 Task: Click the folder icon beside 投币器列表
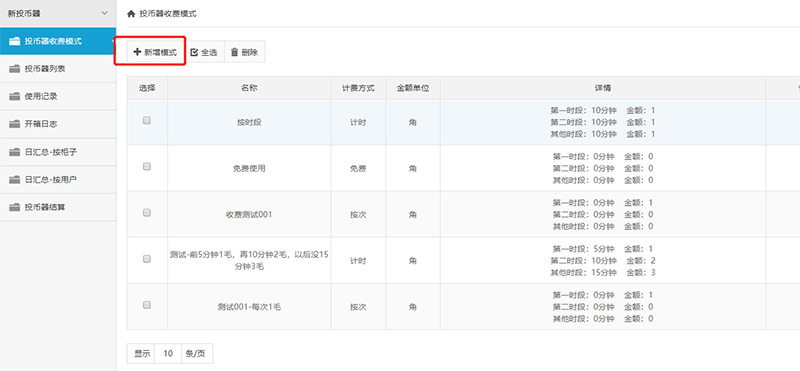(15, 69)
